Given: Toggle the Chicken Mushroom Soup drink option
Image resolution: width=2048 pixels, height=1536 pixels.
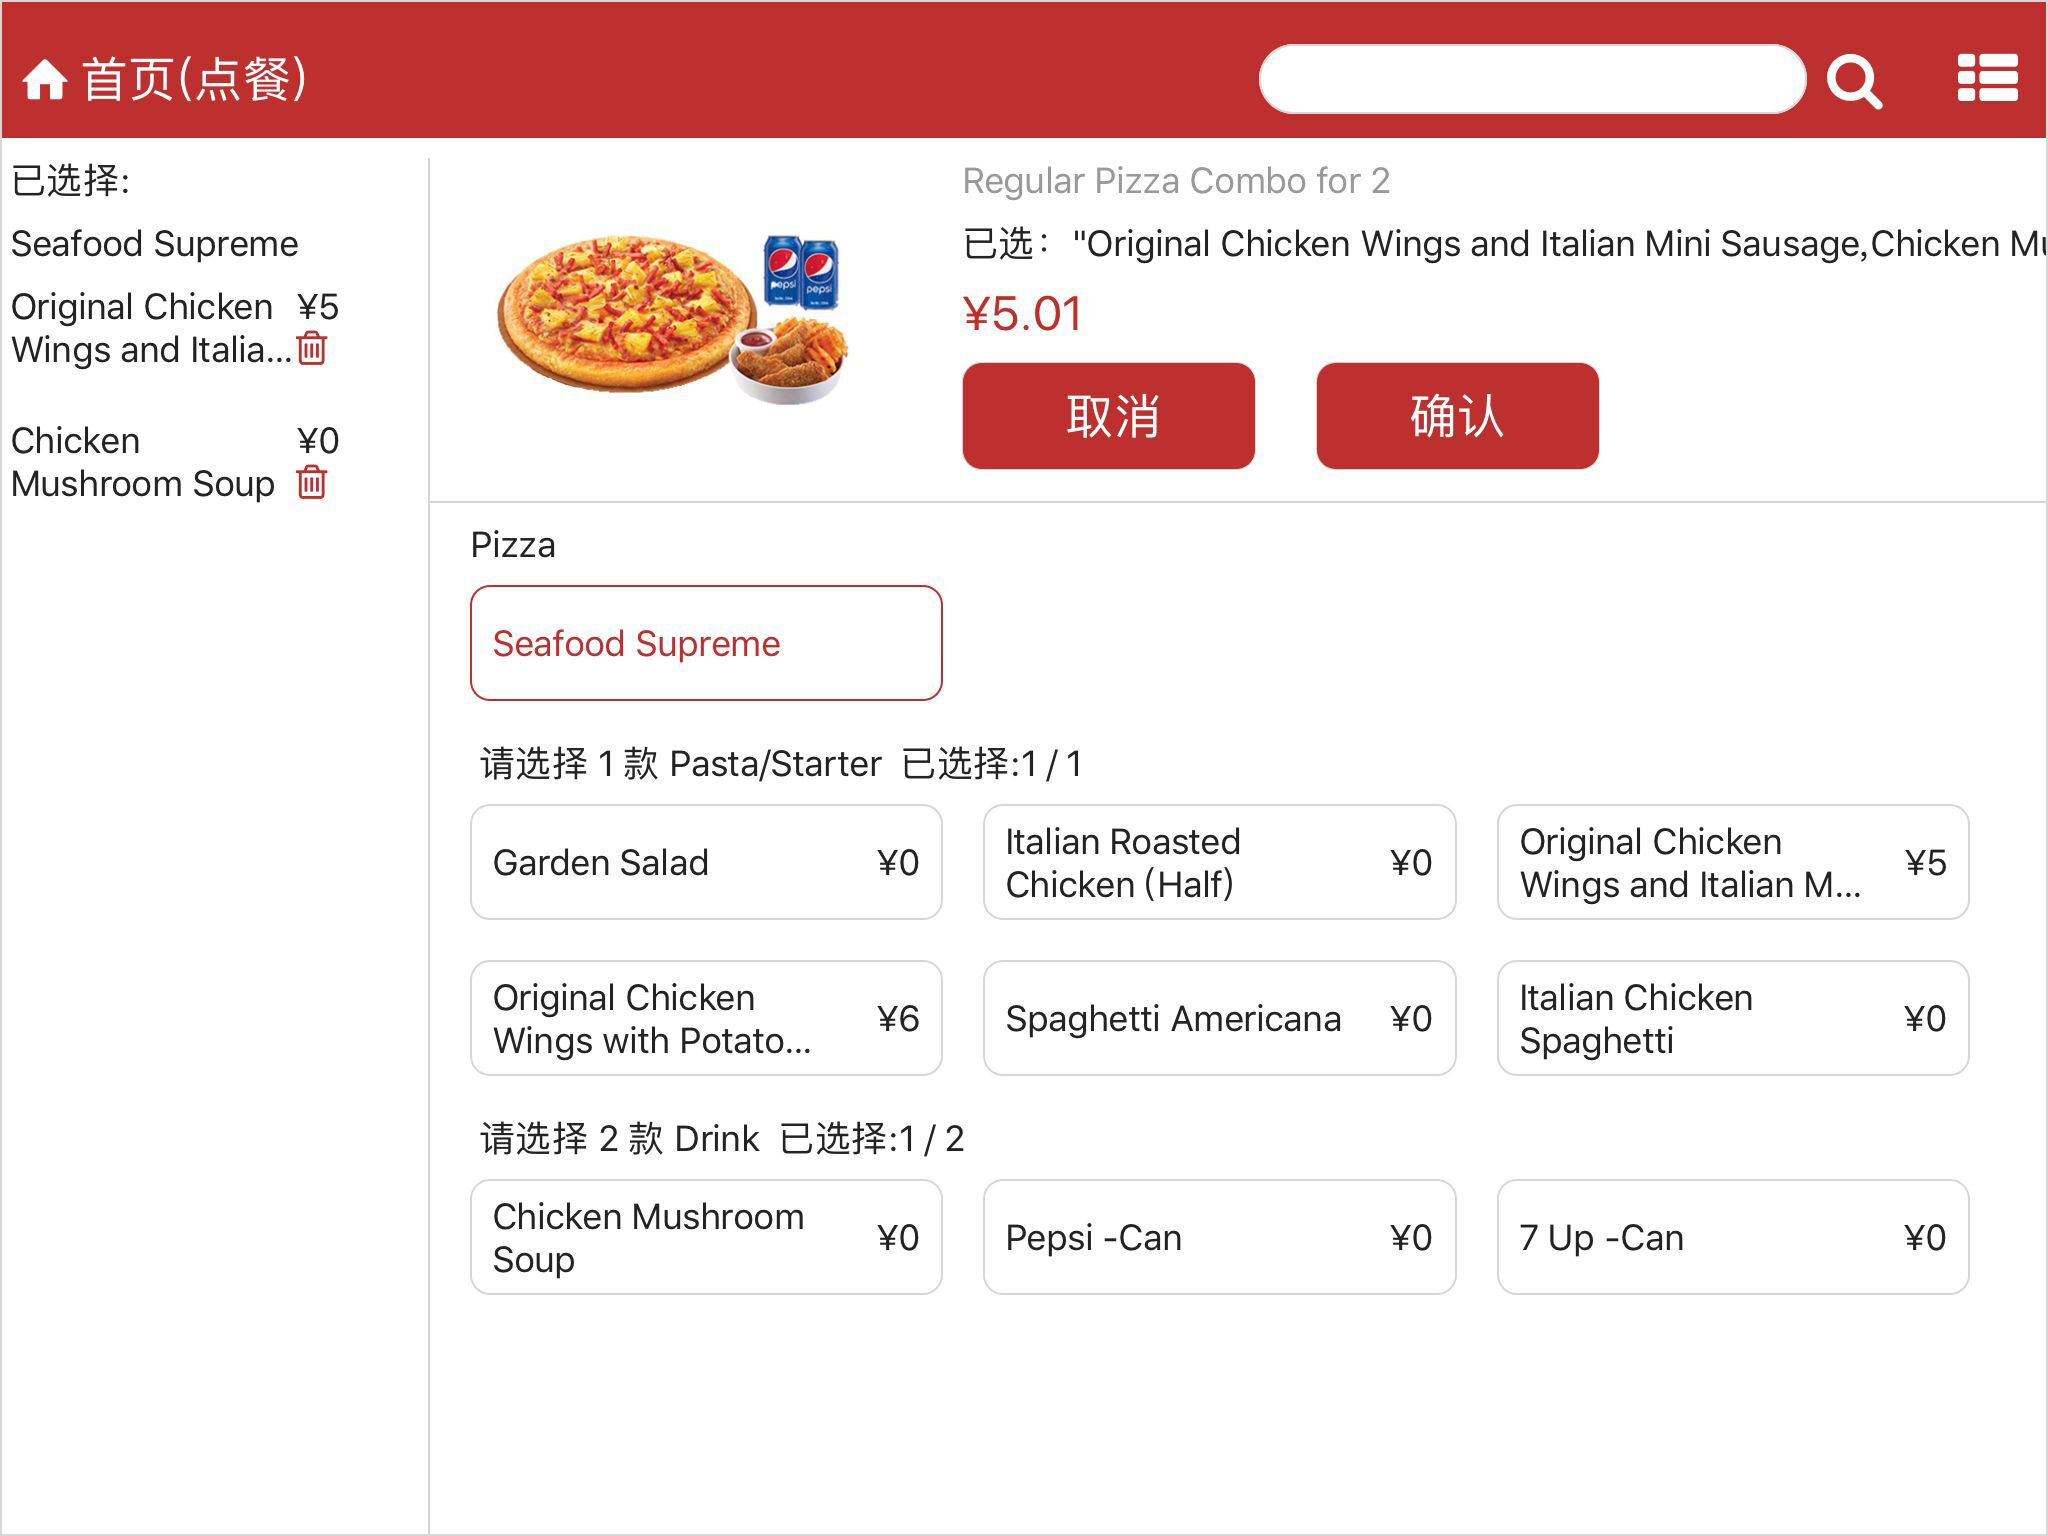Looking at the screenshot, I should coord(706,1237).
